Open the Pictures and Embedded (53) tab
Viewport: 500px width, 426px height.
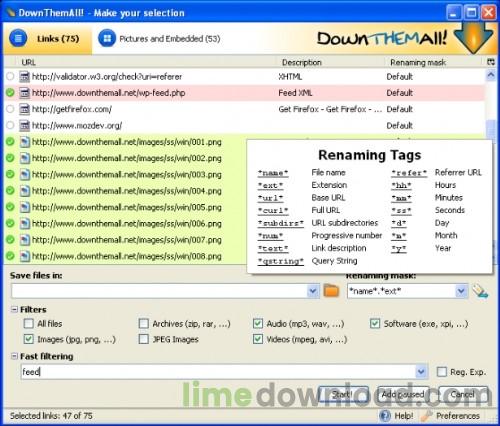(x=159, y=39)
